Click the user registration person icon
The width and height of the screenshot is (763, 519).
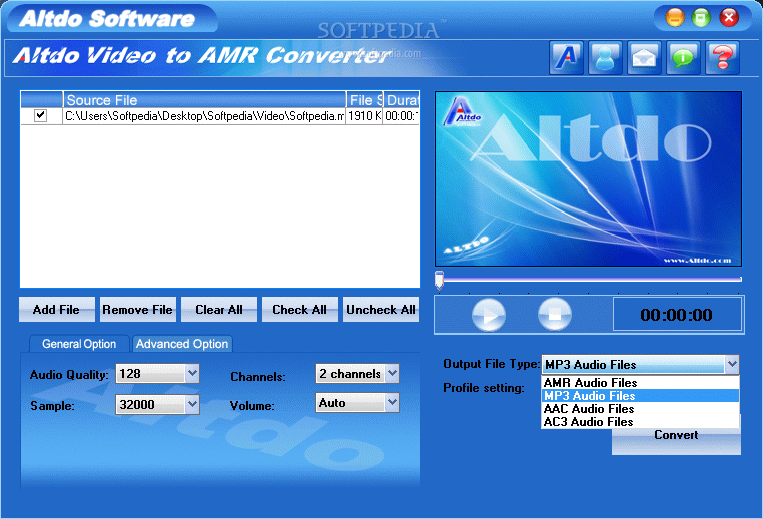pyautogui.click(x=605, y=58)
